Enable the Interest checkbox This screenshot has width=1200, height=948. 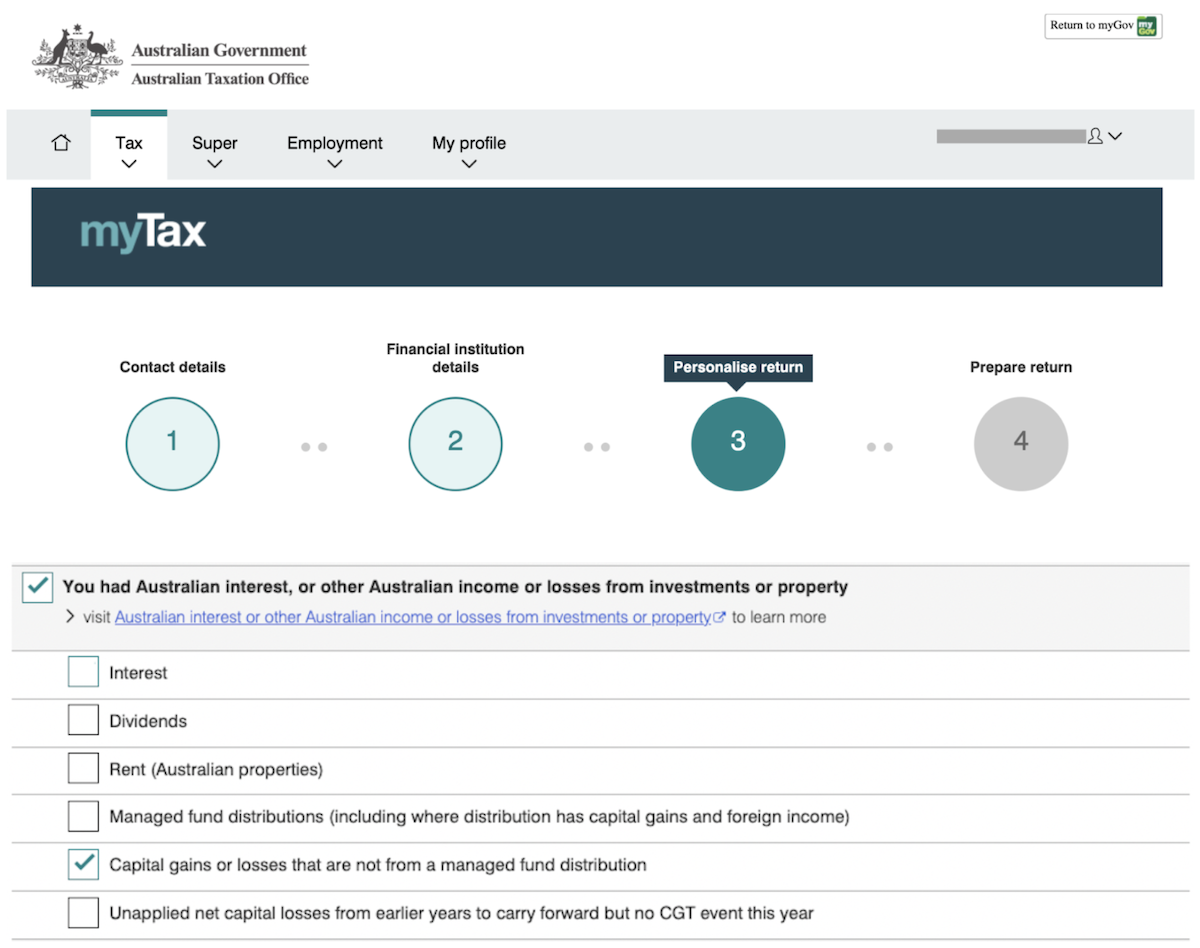pyautogui.click(x=83, y=671)
